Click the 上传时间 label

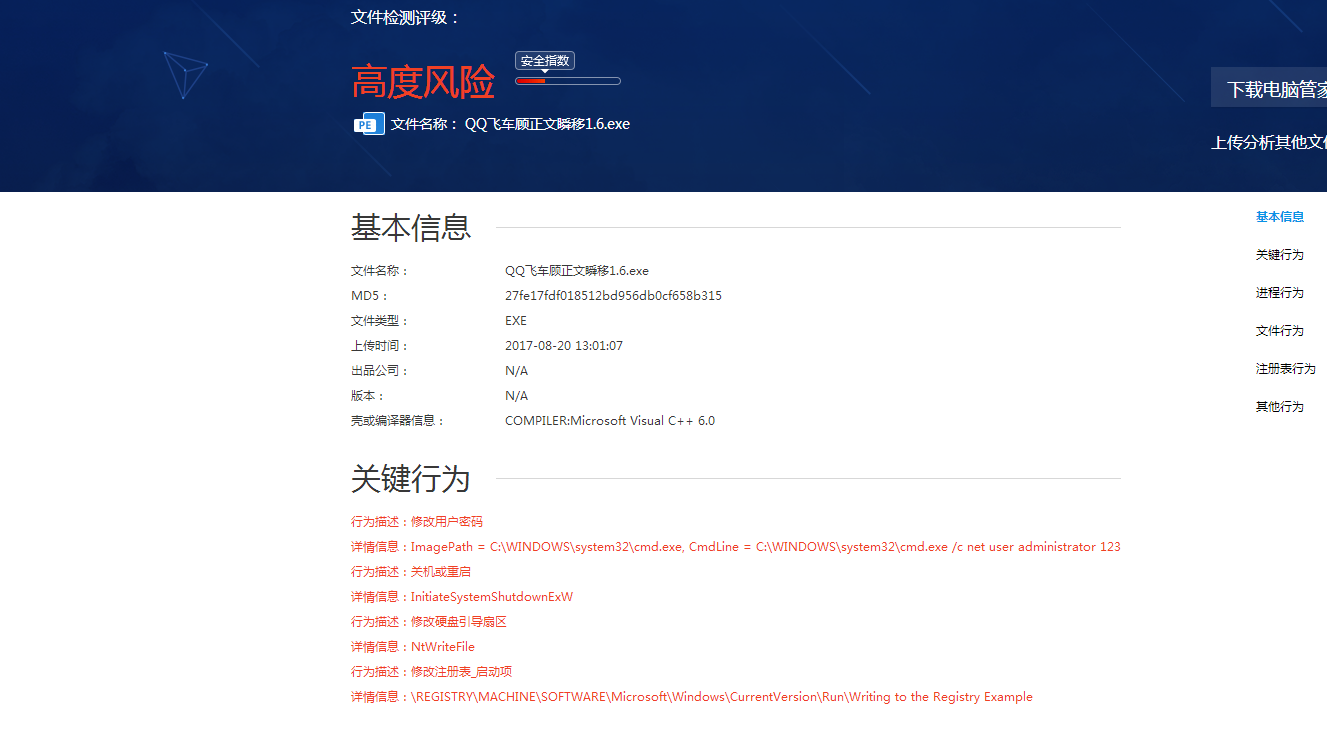(x=380, y=346)
